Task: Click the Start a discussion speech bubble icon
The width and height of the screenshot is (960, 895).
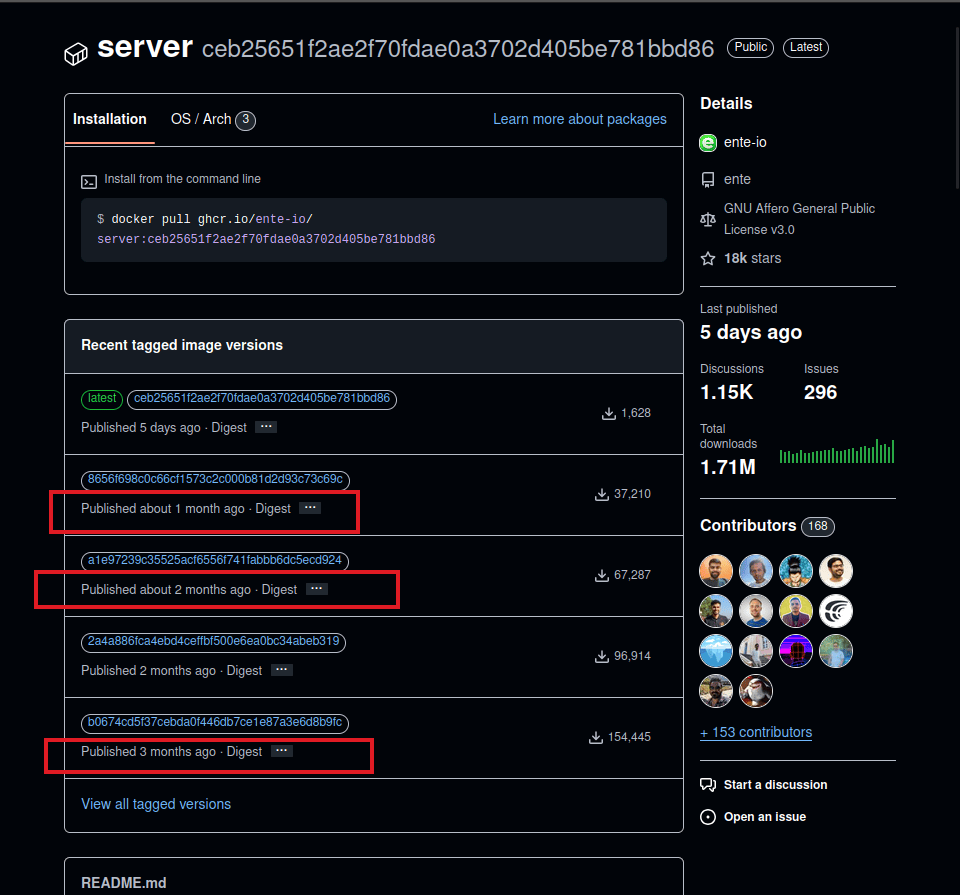Action: point(708,785)
